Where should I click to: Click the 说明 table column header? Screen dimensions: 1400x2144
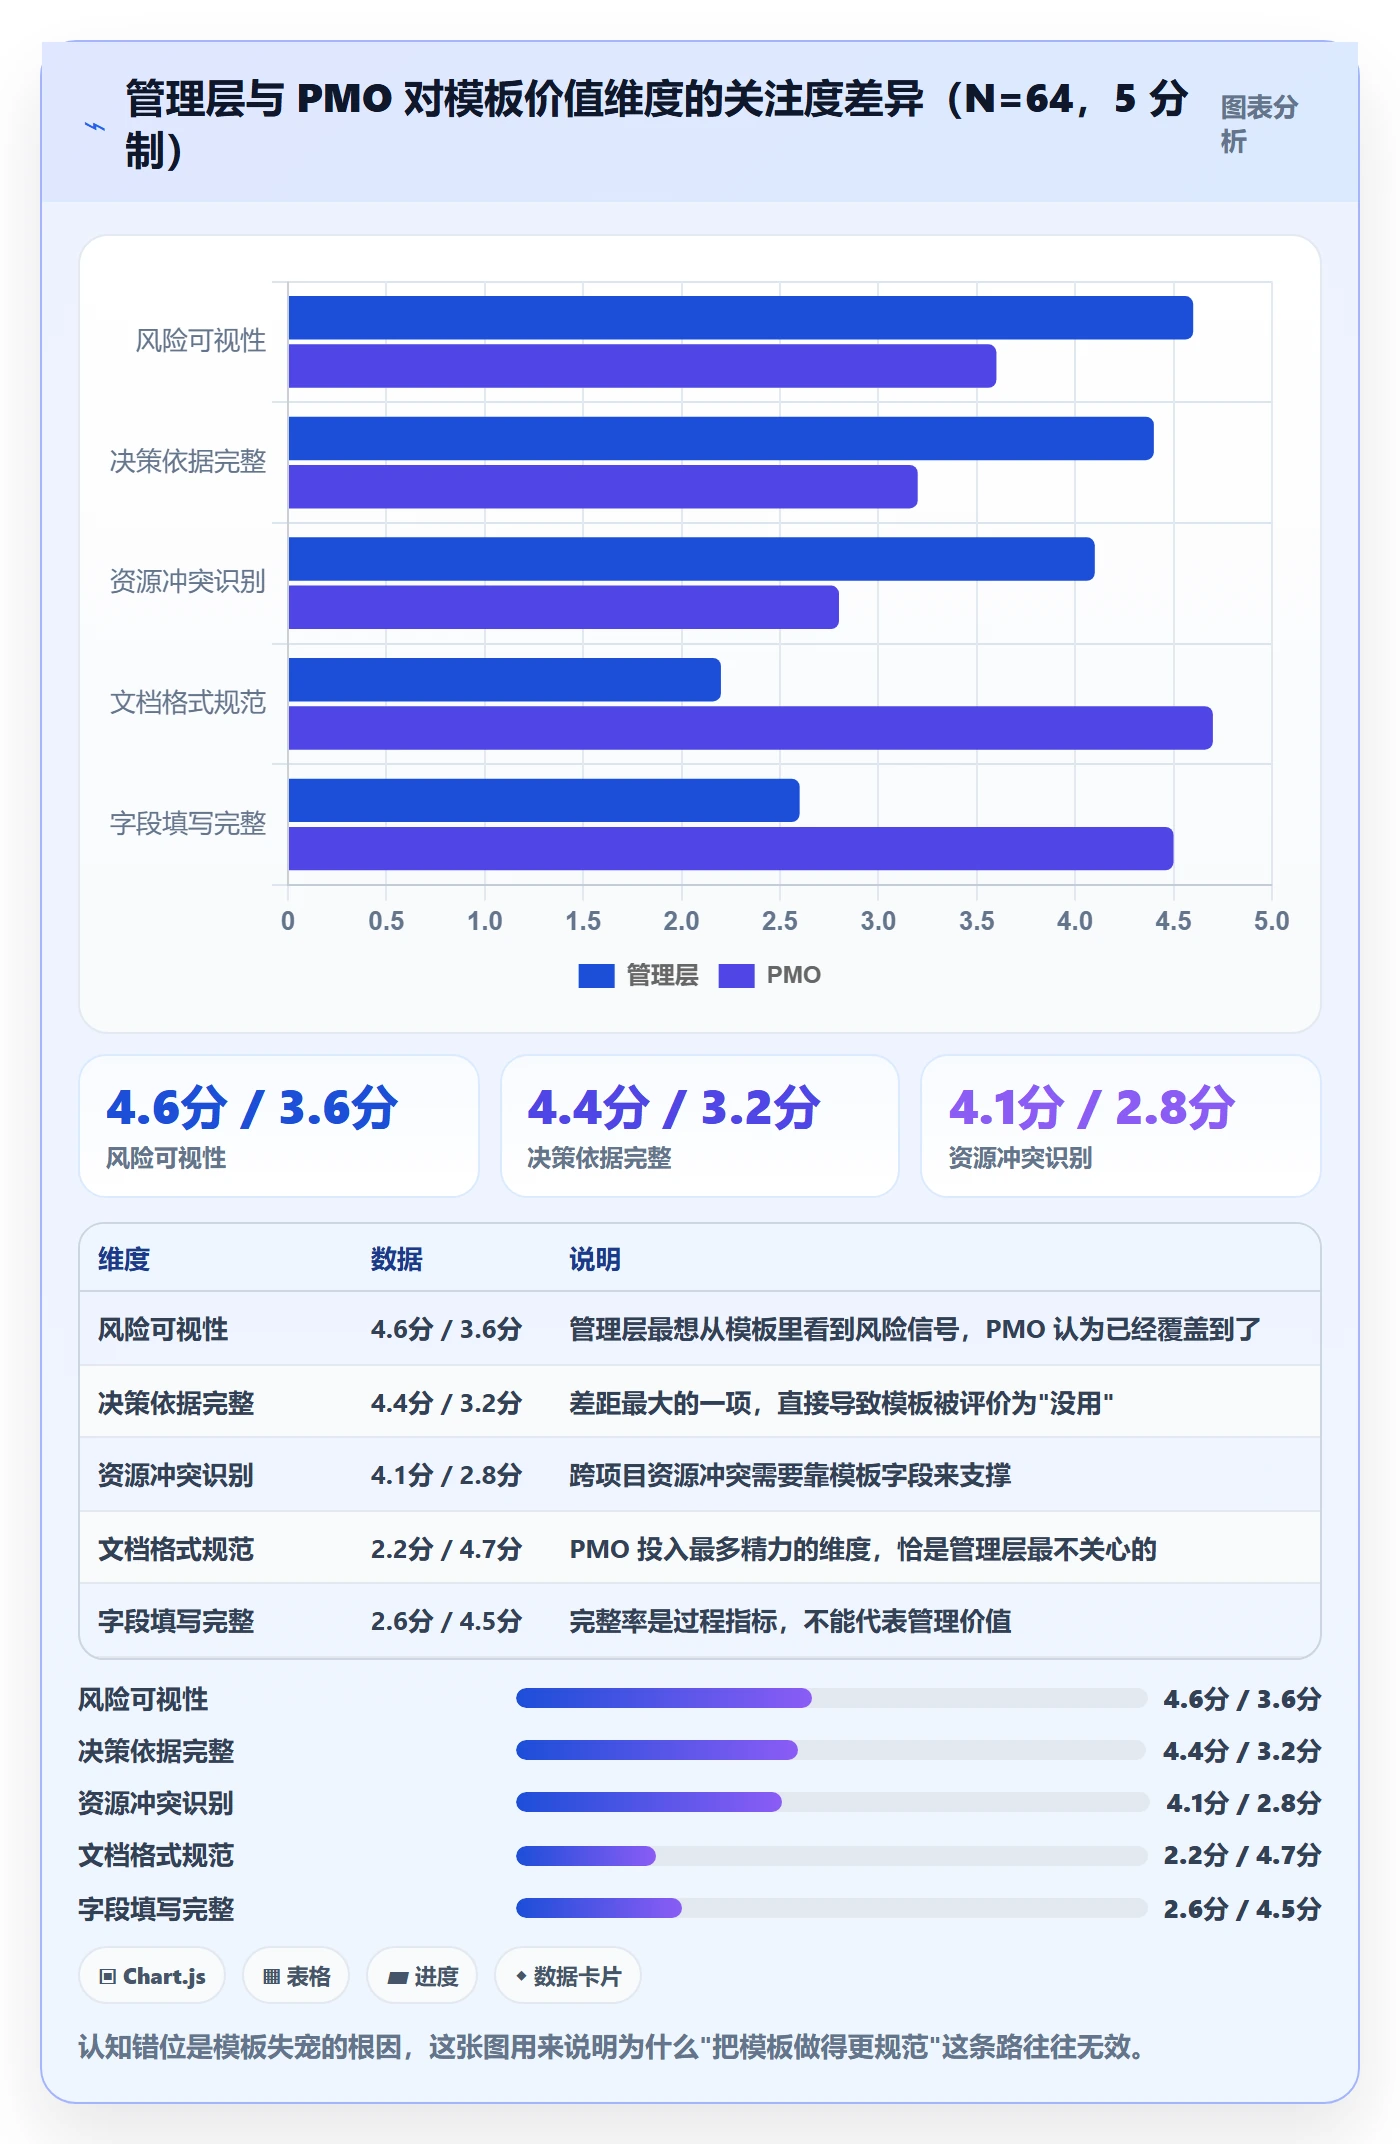pyautogui.click(x=595, y=1259)
